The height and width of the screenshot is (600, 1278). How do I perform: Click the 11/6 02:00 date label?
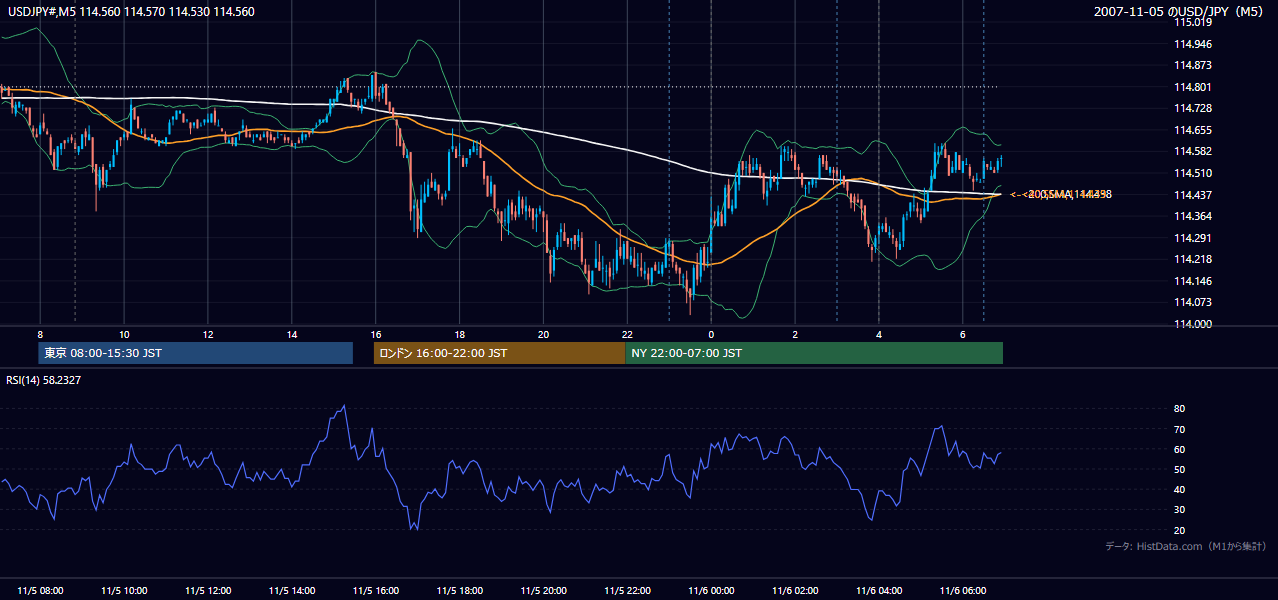(x=795, y=591)
